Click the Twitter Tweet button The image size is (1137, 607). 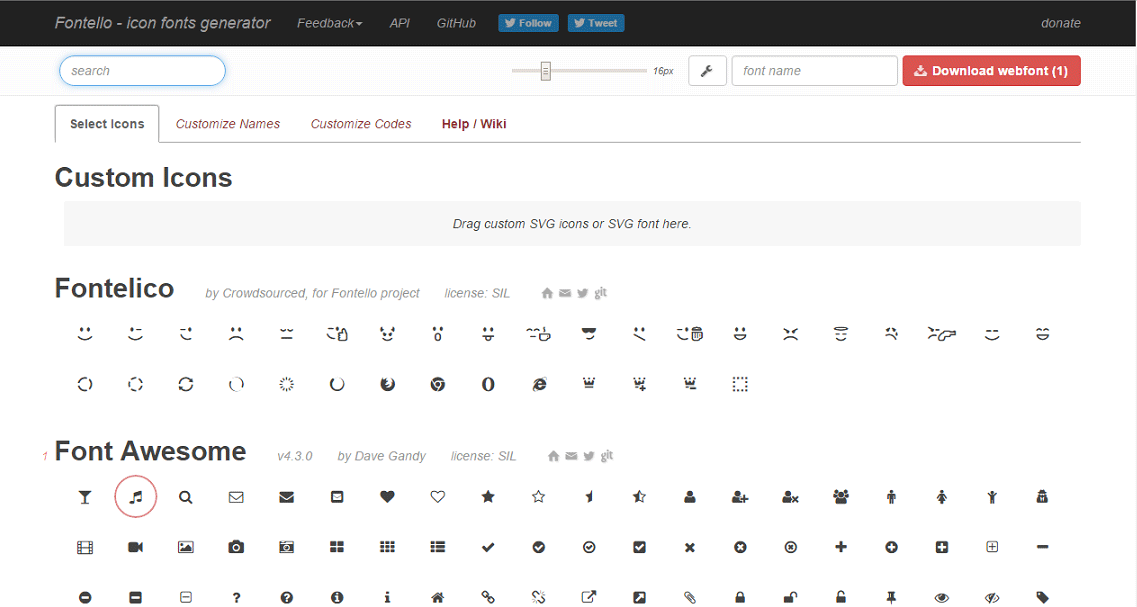click(595, 23)
